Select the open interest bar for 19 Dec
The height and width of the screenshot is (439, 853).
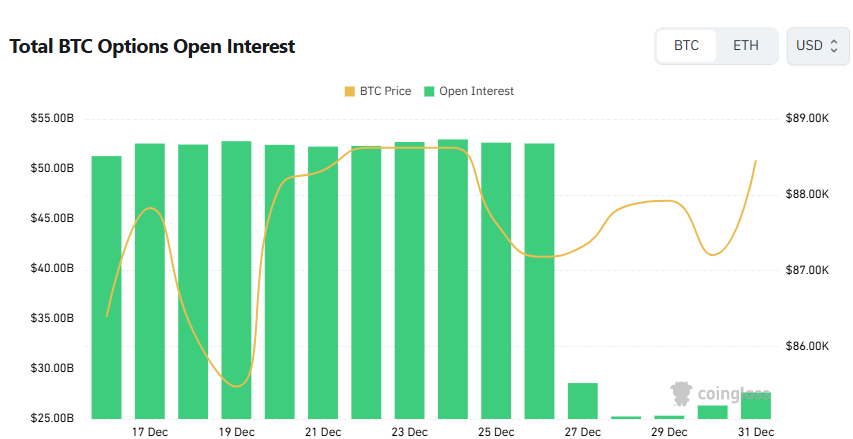(x=236, y=280)
